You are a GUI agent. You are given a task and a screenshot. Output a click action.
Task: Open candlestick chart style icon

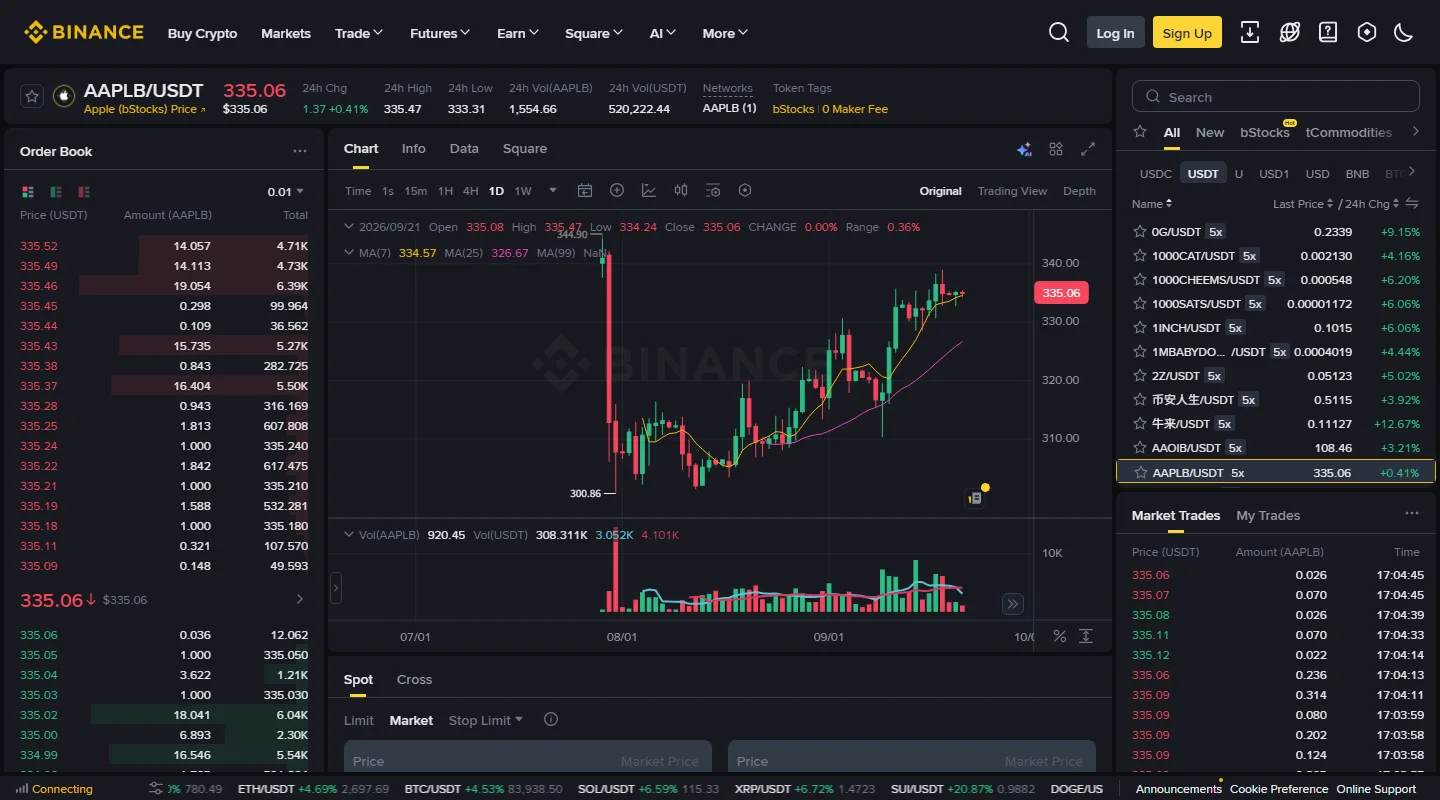[681, 191]
